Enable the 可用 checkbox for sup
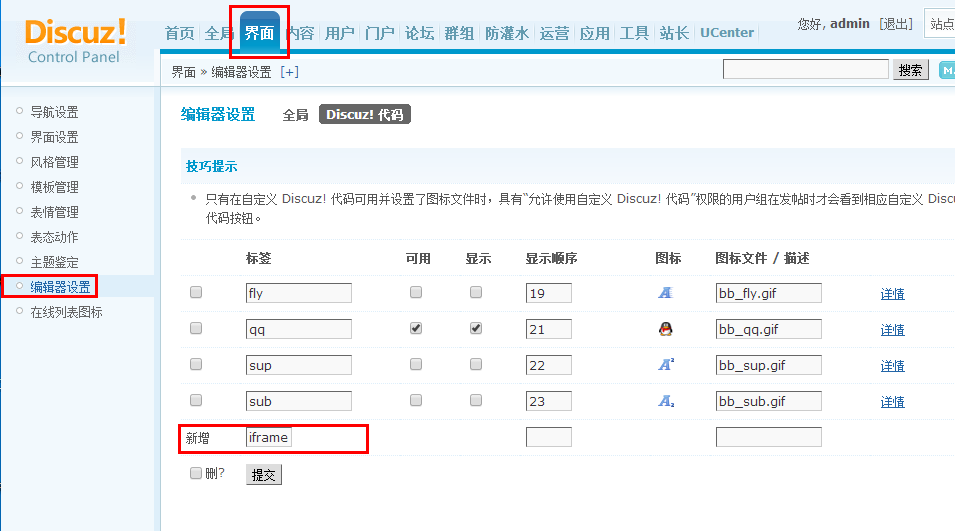The image size is (955, 531). click(416, 364)
